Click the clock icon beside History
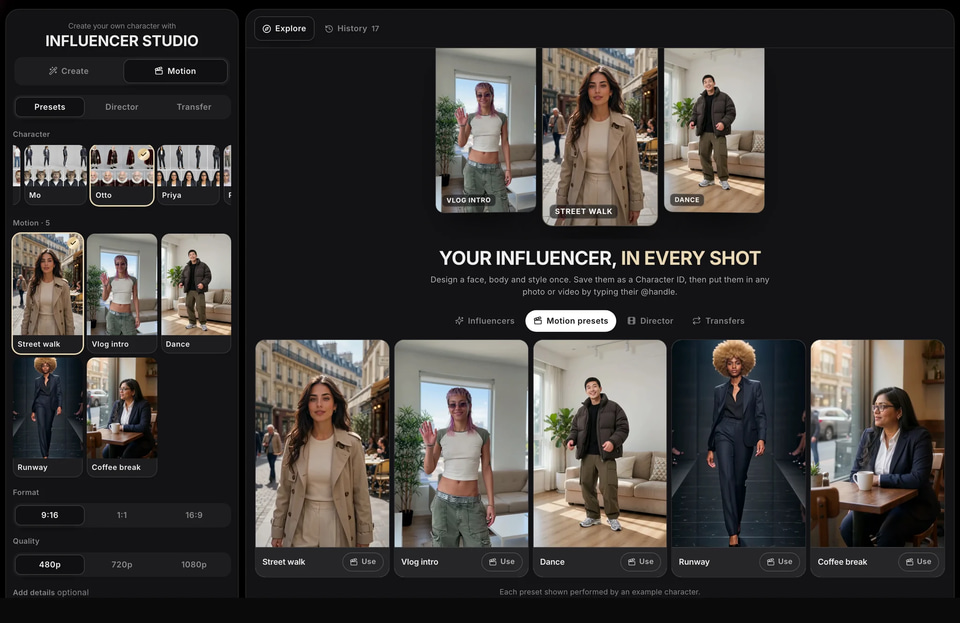The height and width of the screenshot is (623, 960). [x=329, y=29]
